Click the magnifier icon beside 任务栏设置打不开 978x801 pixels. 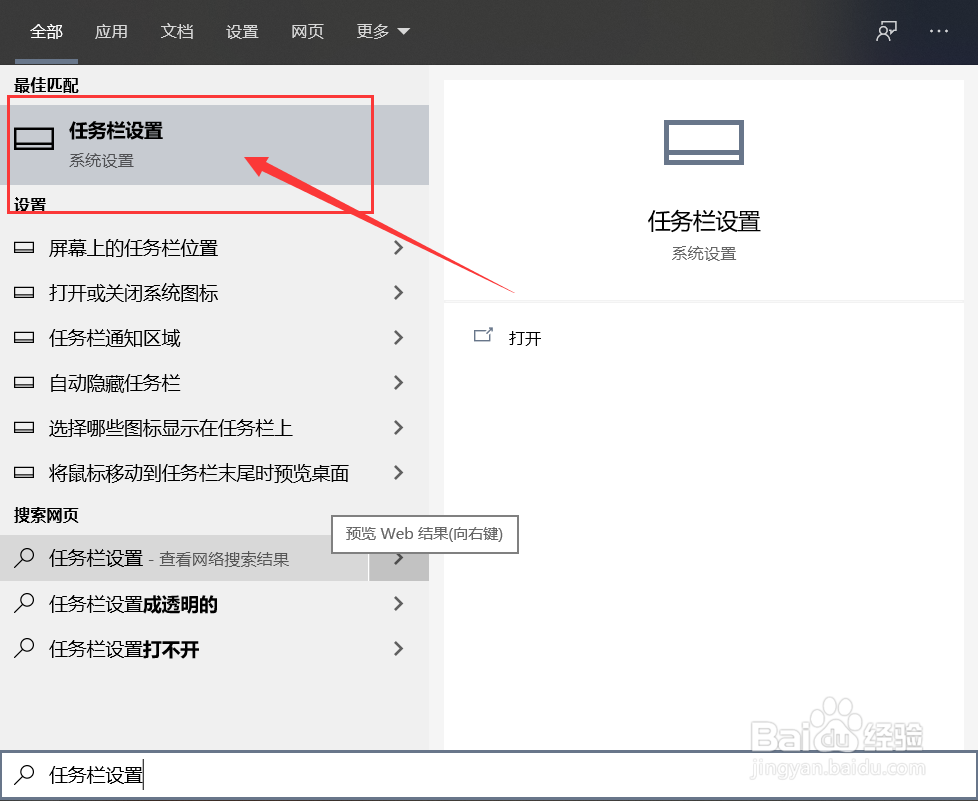(23, 649)
